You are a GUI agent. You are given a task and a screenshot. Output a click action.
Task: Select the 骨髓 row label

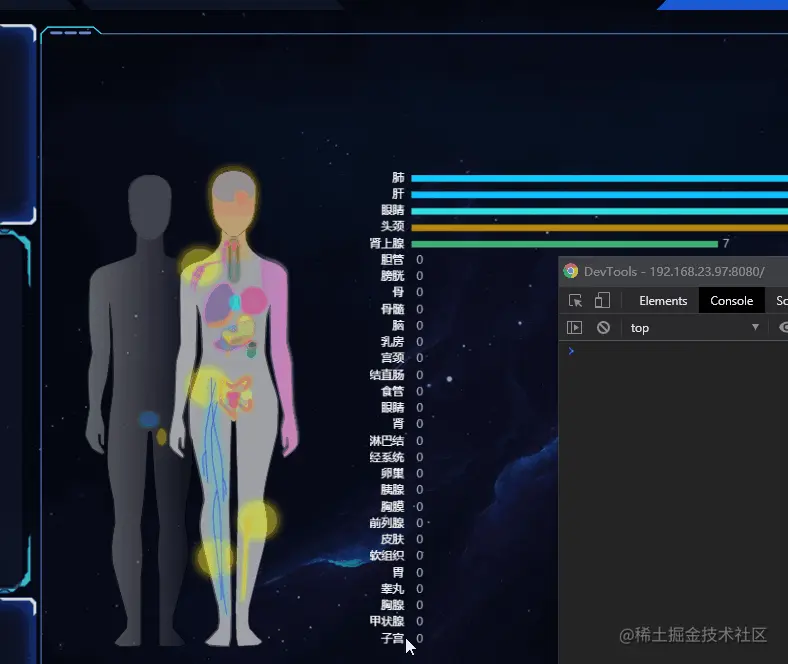(x=392, y=309)
